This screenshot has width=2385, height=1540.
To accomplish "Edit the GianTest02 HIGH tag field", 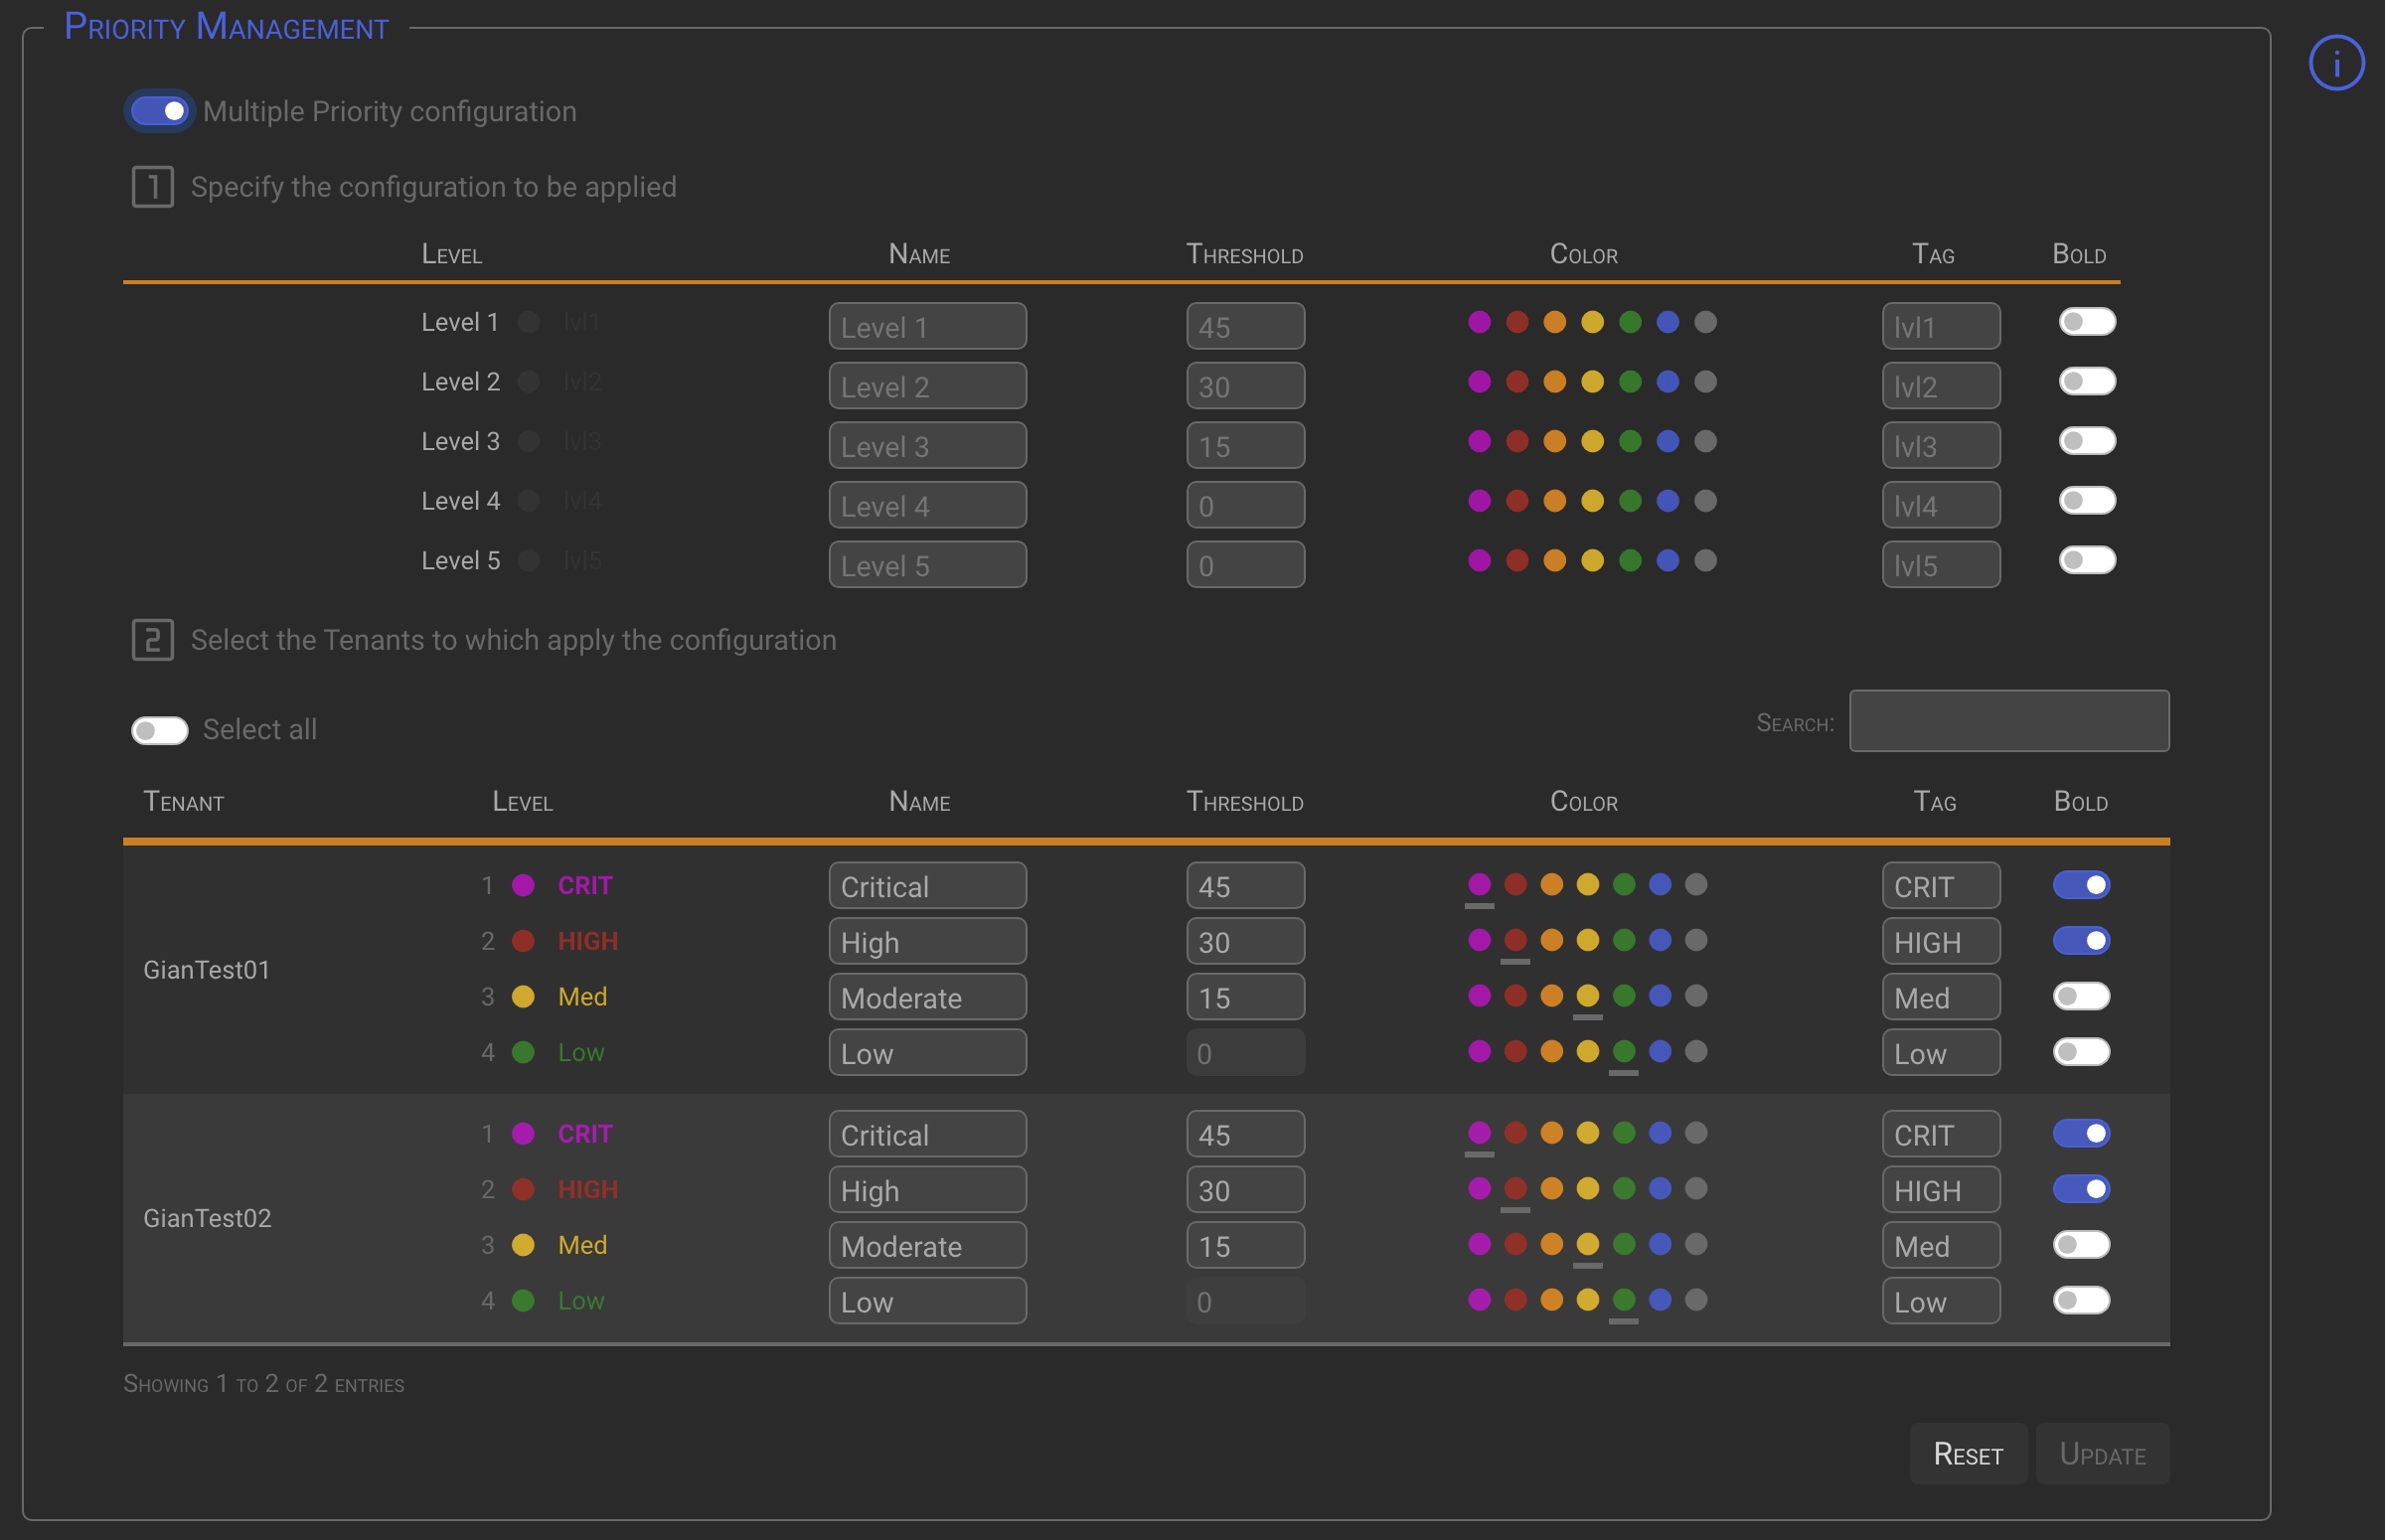I will click(1940, 1190).
